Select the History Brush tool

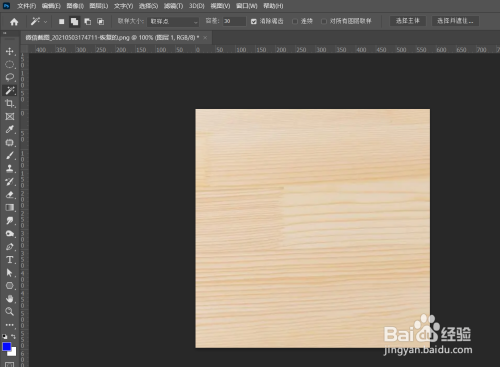click(x=10, y=181)
